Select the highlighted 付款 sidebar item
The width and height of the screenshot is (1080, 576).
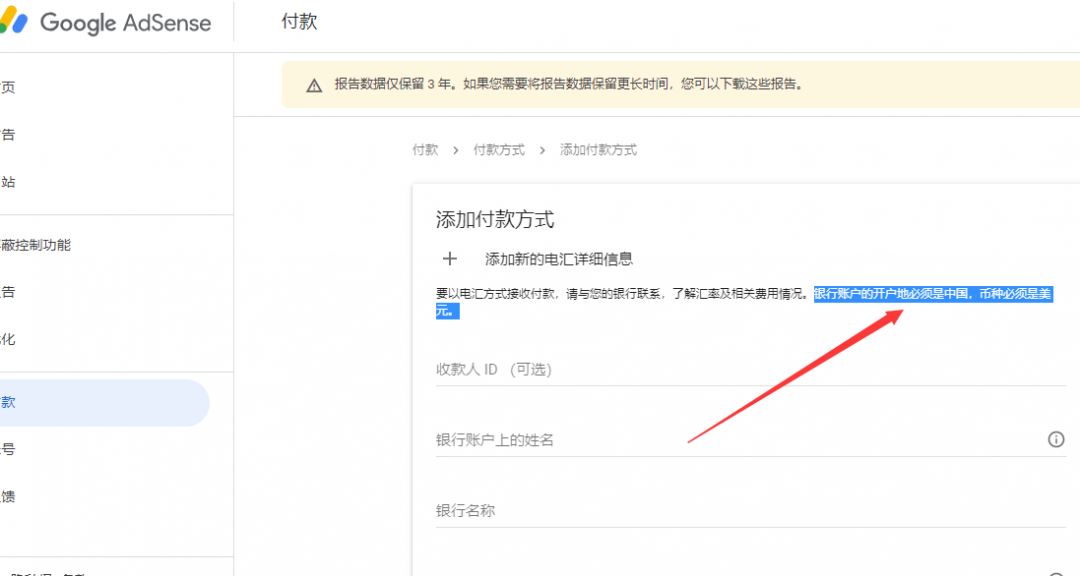(105, 402)
